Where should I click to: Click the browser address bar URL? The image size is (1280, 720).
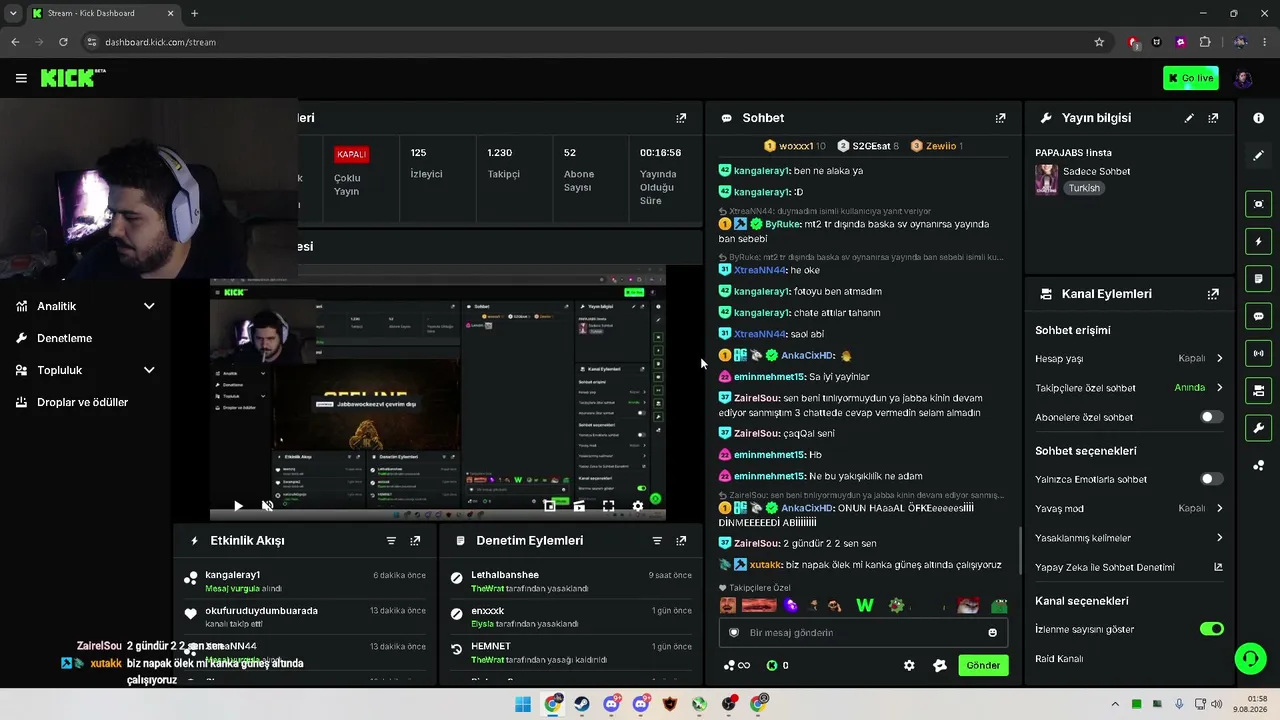pyautogui.click(x=160, y=42)
